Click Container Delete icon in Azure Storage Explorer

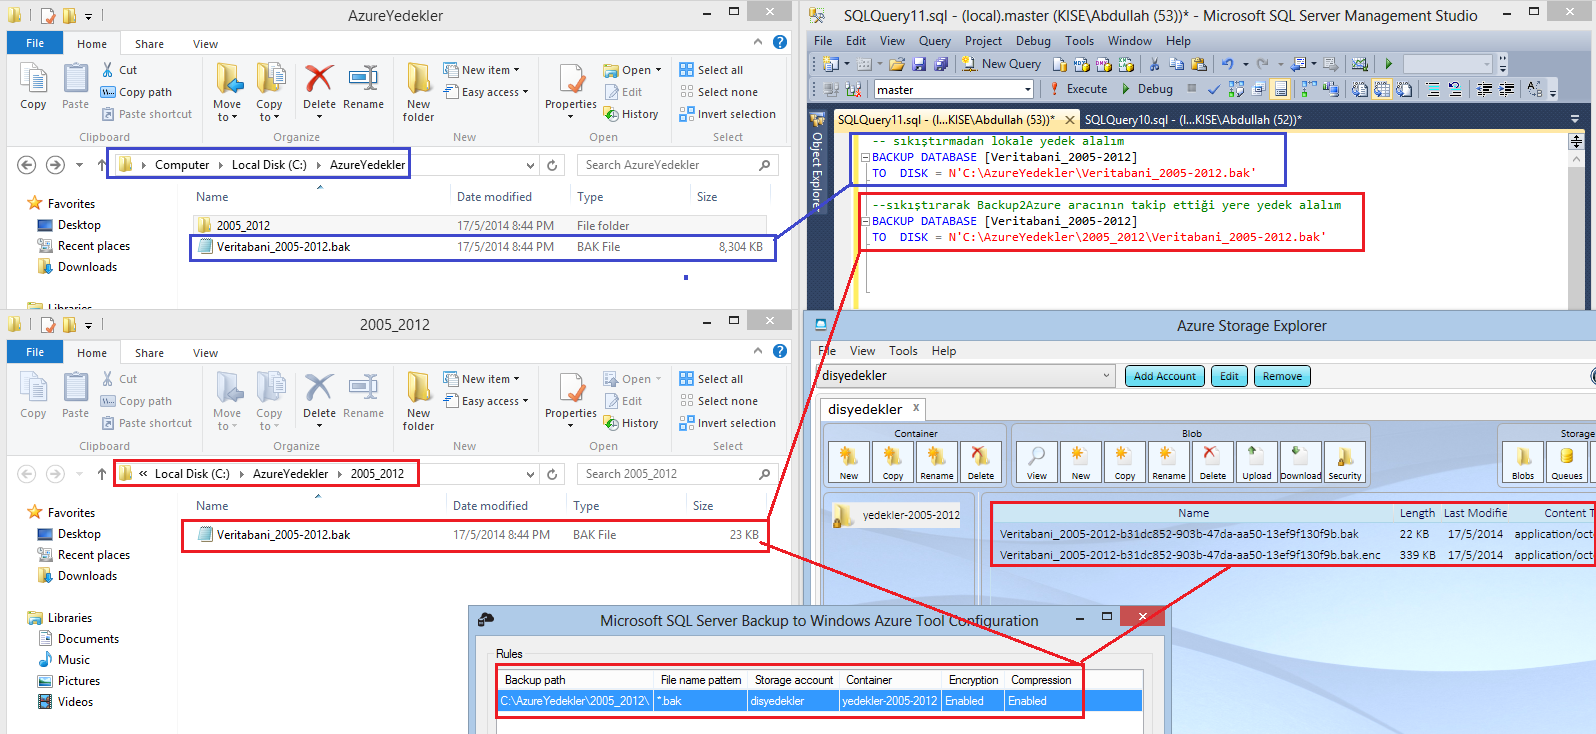[981, 462]
